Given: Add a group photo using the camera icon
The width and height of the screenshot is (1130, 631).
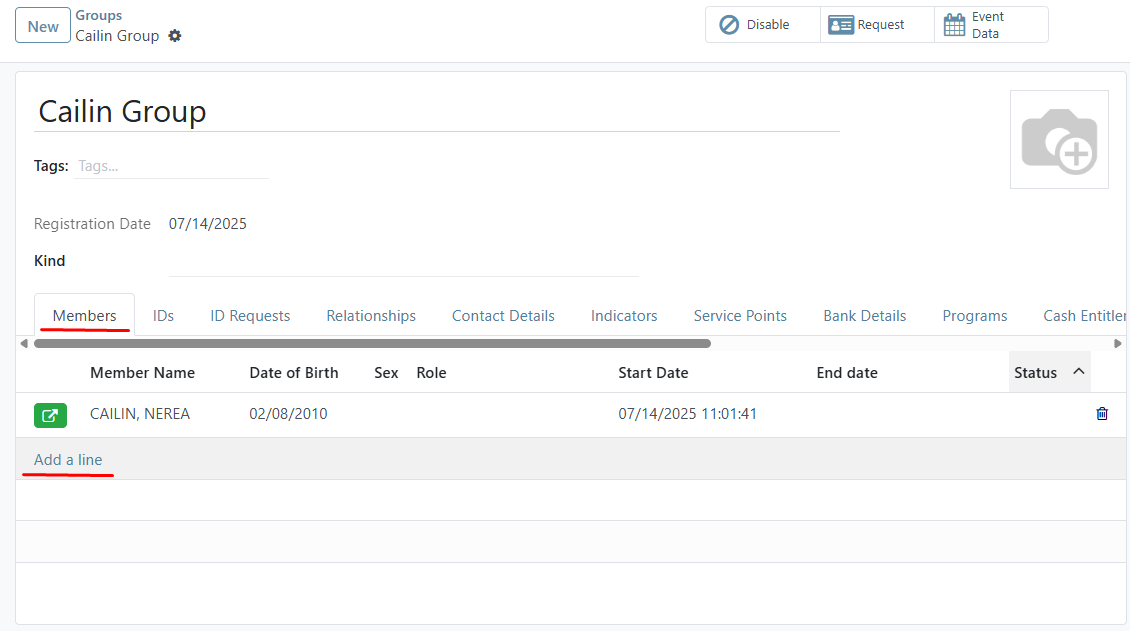Looking at the screenshot, I should click(1059, 139).
